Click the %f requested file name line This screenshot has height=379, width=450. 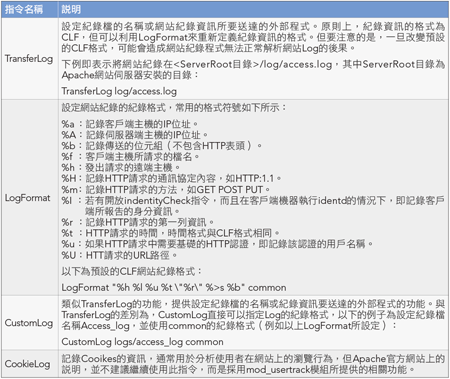[130, 156]
